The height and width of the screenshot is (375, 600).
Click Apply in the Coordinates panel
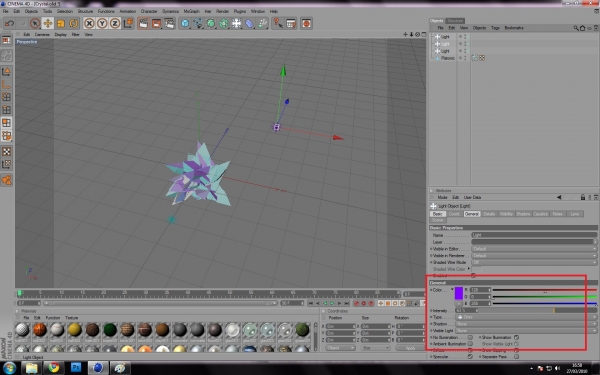click(410, 348)
